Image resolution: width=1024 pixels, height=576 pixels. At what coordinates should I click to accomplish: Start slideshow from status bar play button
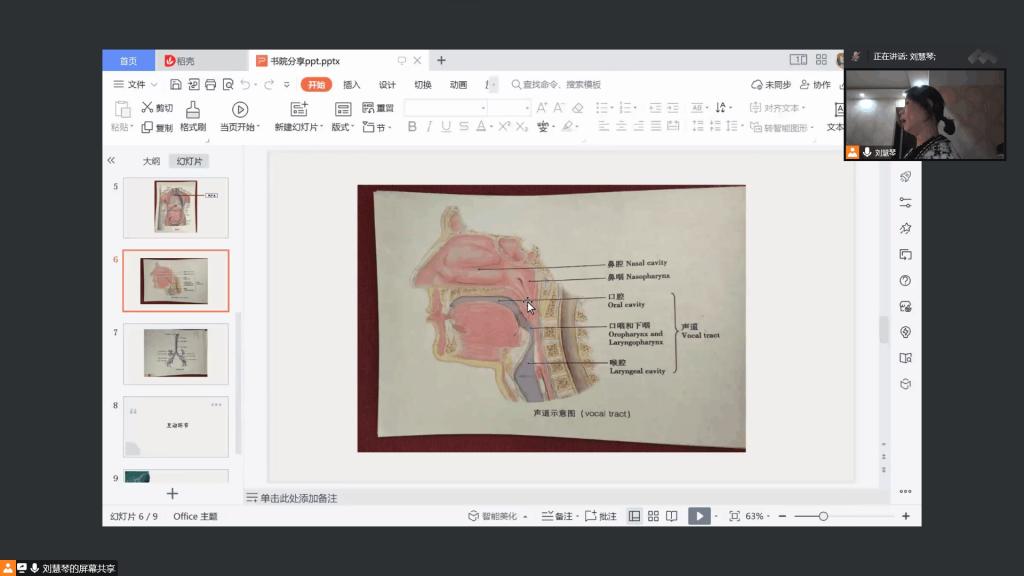coord(699,516)
